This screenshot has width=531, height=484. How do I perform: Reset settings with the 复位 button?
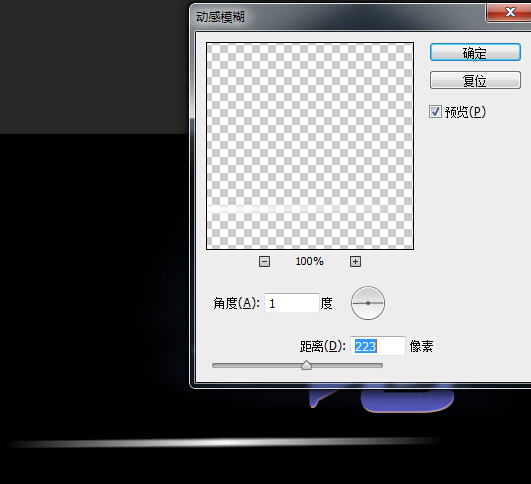tap(475, 80)
